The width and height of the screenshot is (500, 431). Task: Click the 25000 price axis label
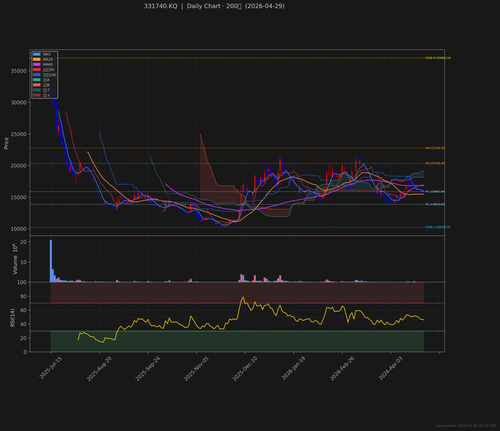(18, 134)
